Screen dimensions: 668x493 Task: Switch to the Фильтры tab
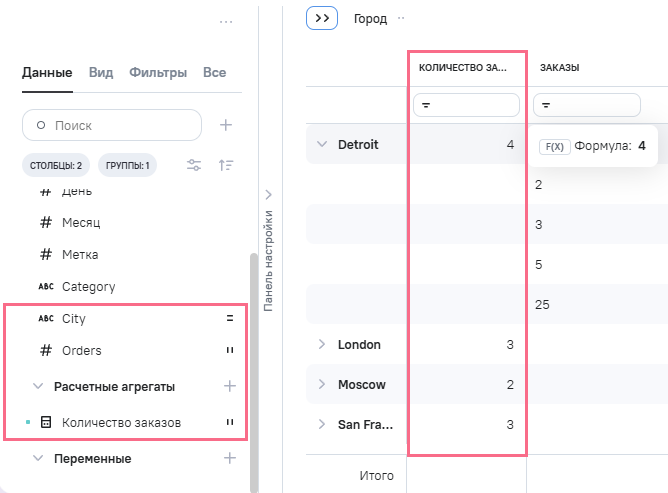(158, 72)
